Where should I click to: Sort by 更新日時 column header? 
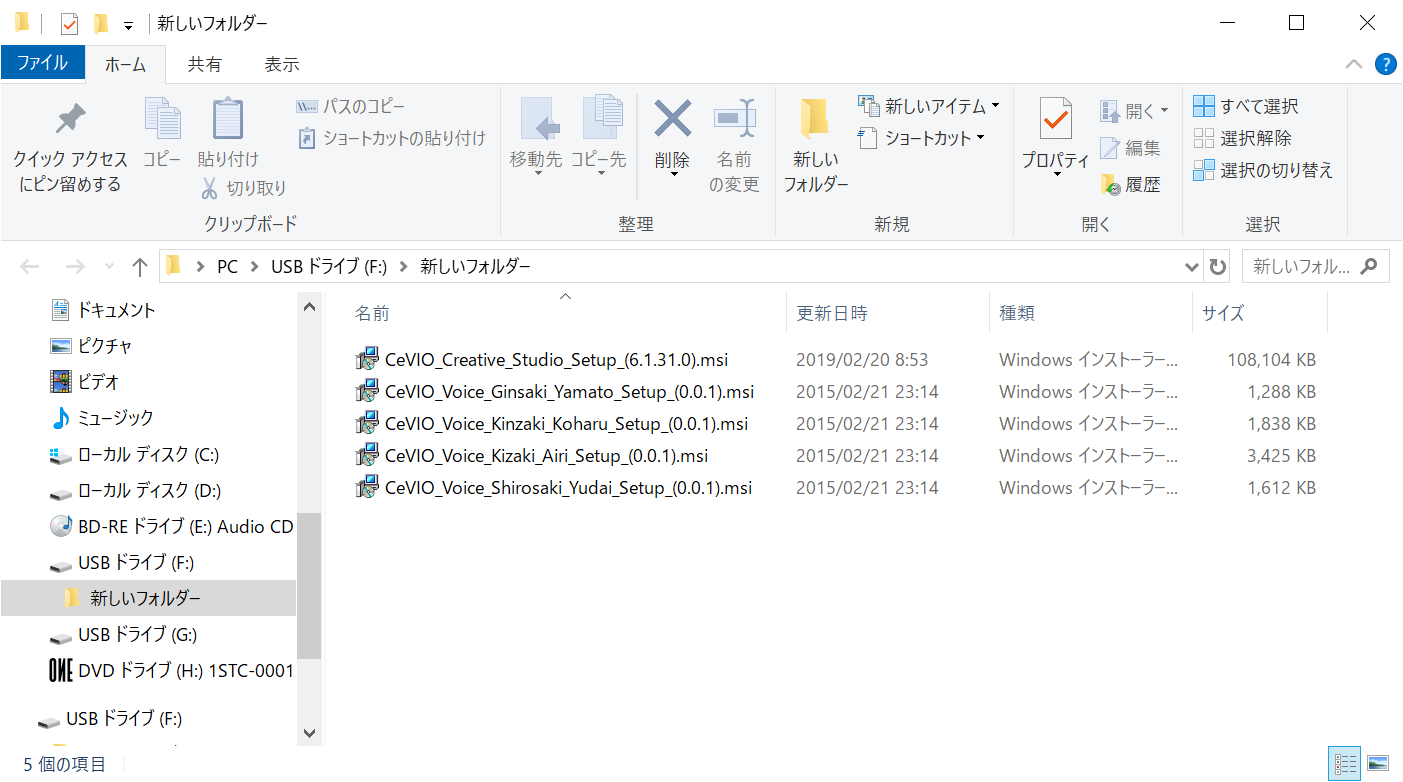point(832,314)
